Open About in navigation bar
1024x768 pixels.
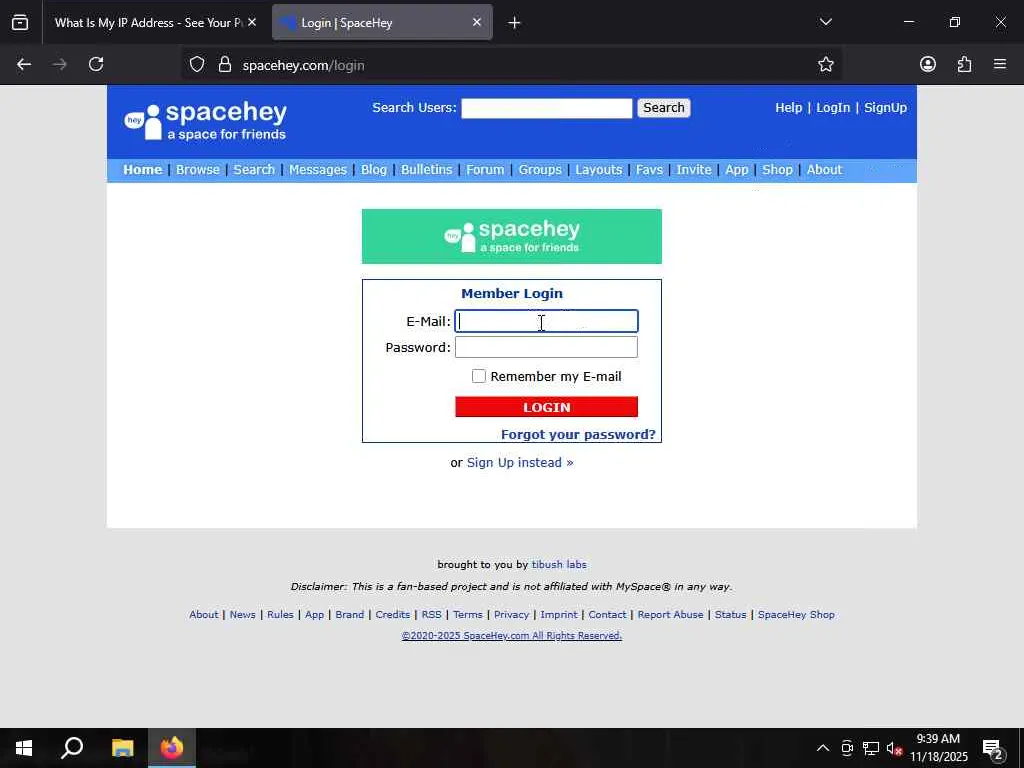[x=824, y=170]
